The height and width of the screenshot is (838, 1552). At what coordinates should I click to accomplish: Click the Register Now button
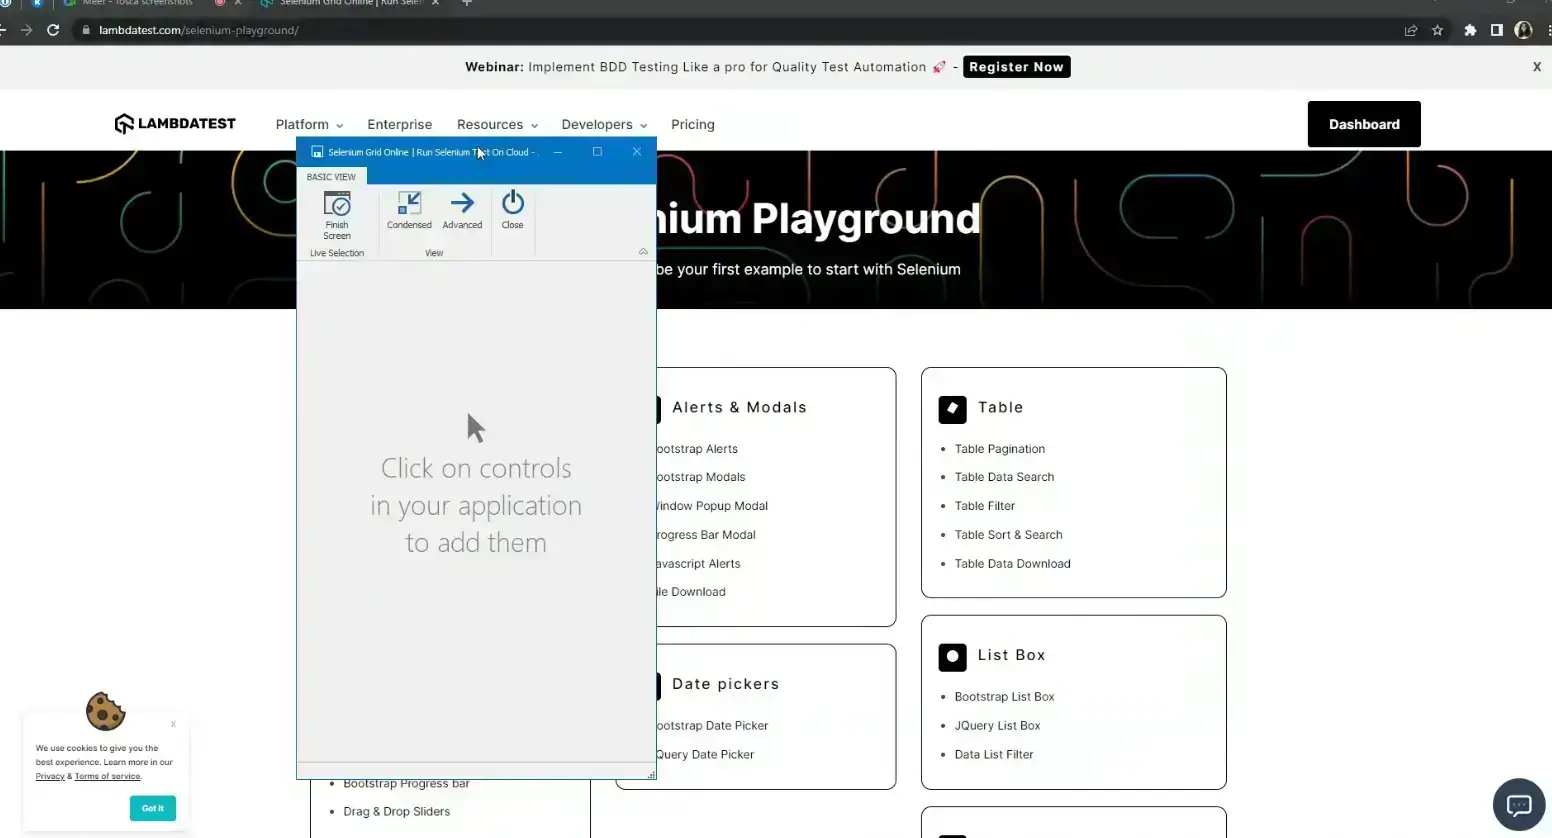point(1016,67)
